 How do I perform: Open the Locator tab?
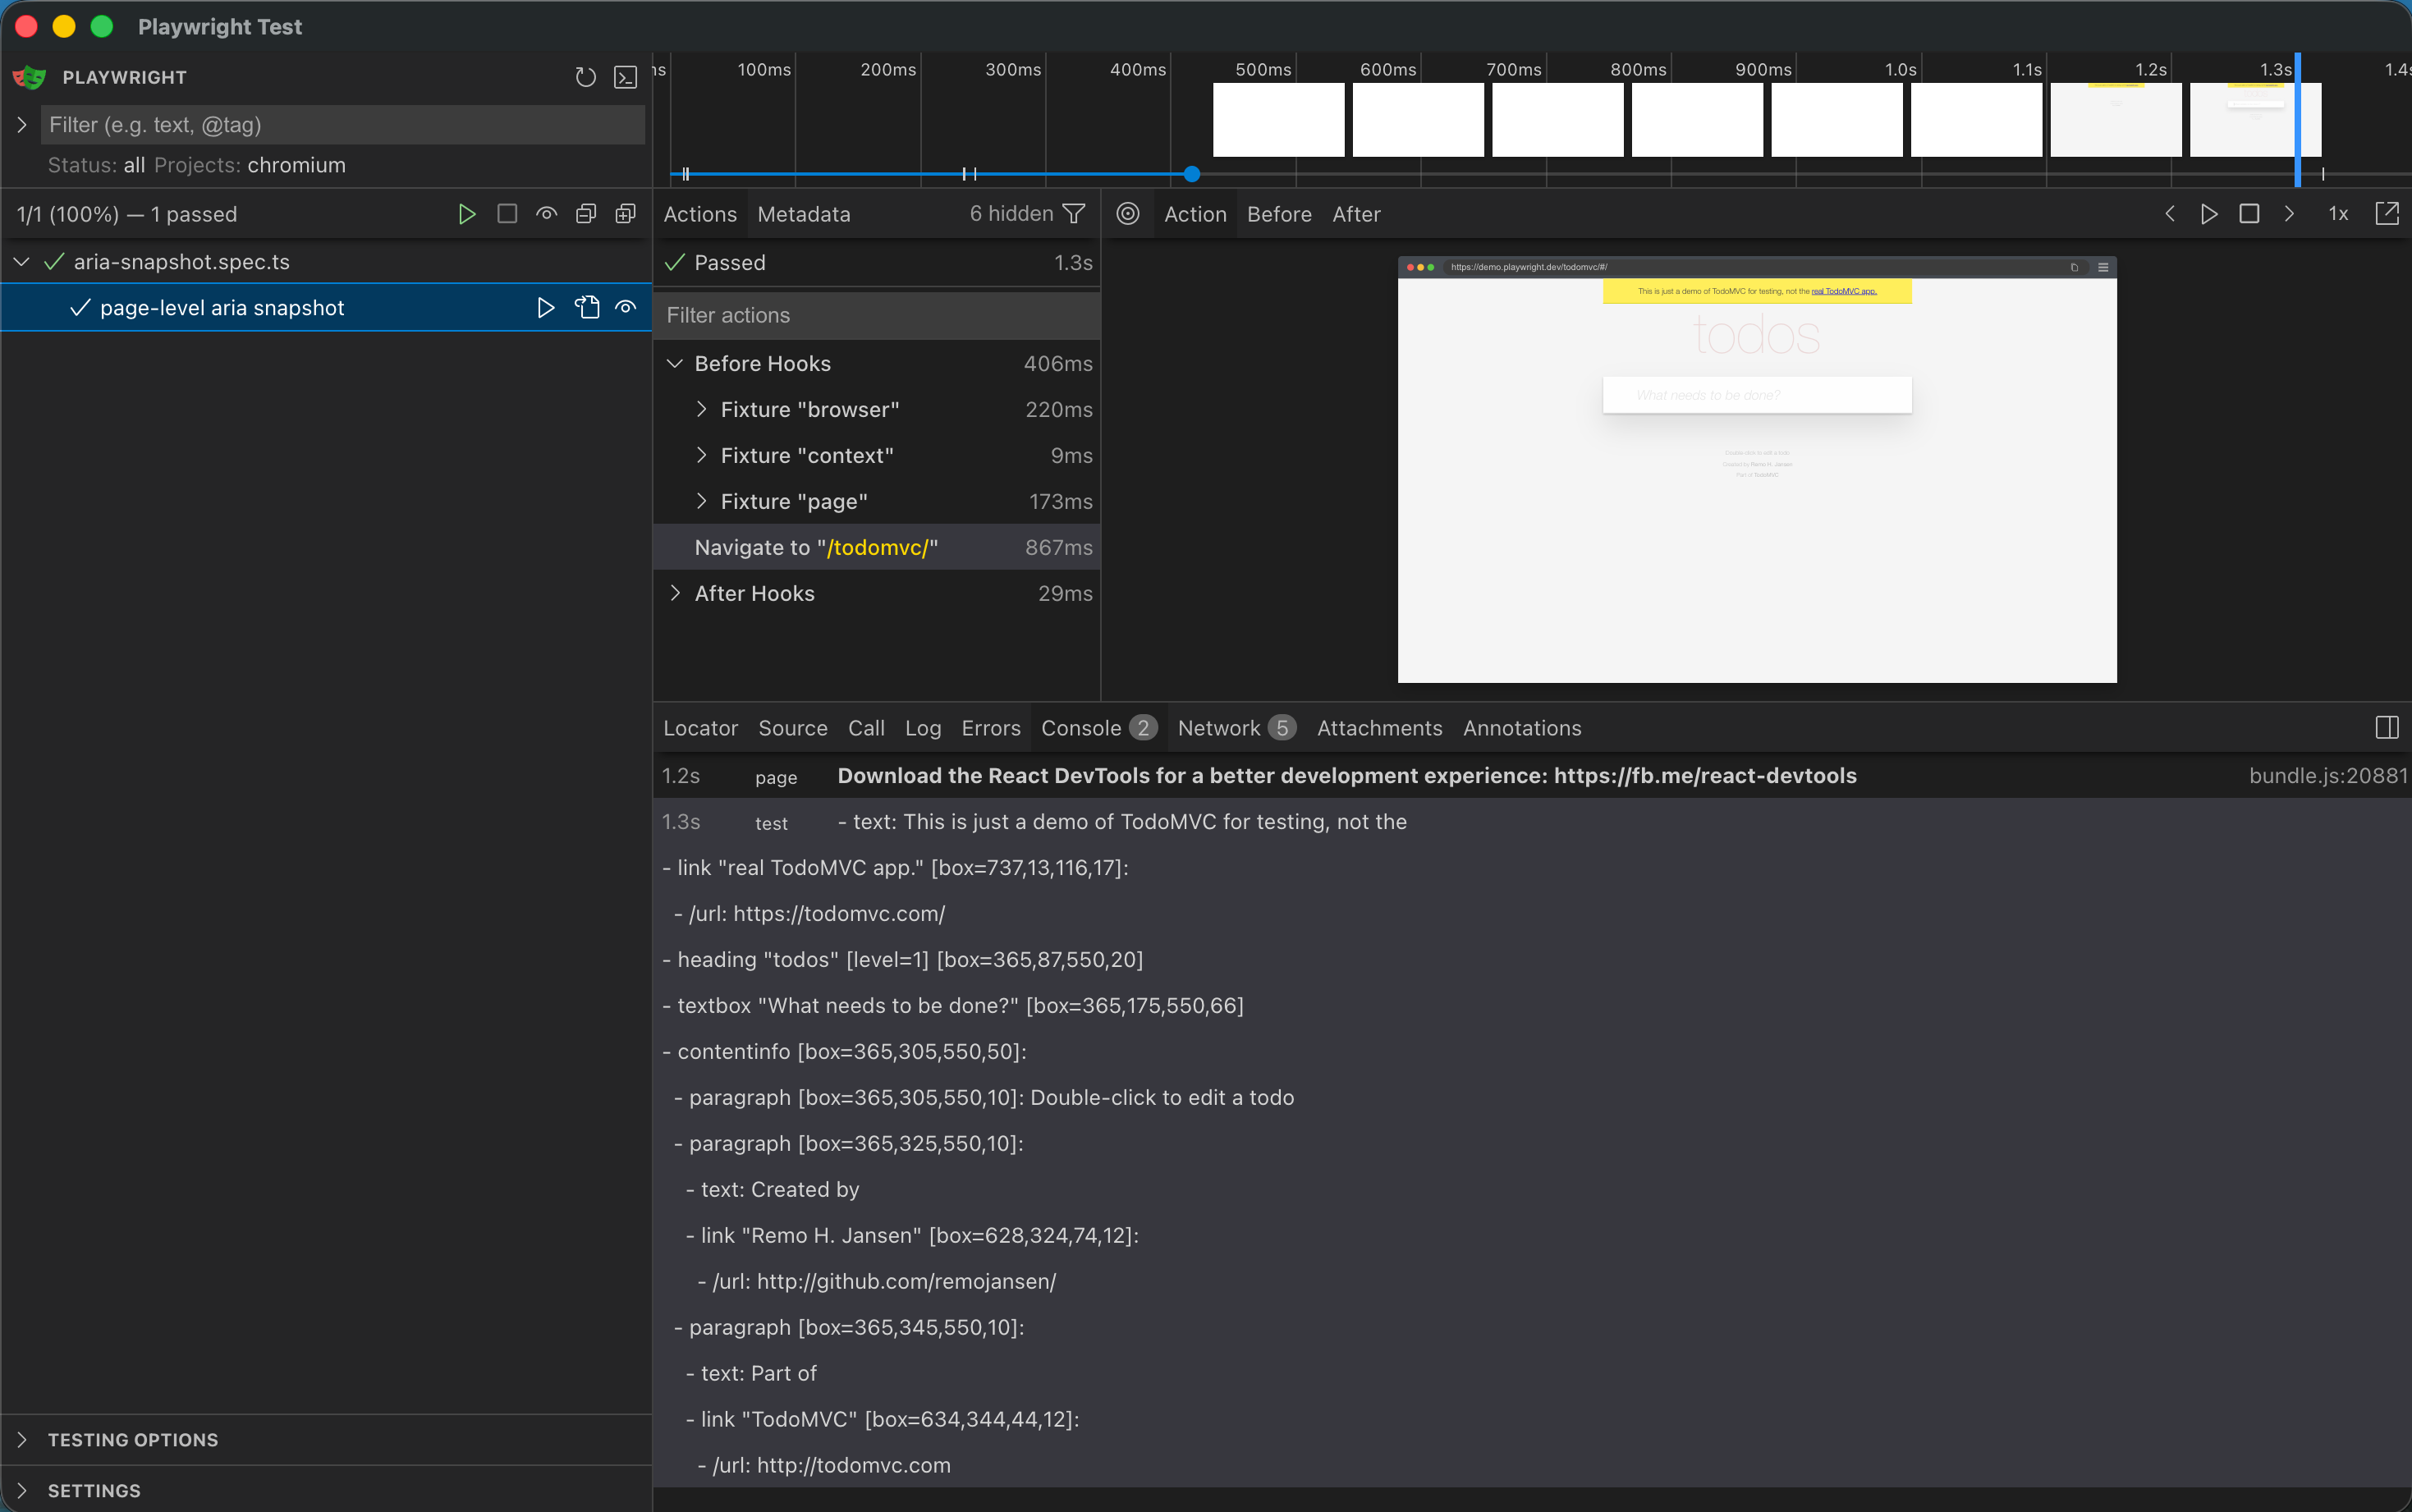(x=701, y=728)
